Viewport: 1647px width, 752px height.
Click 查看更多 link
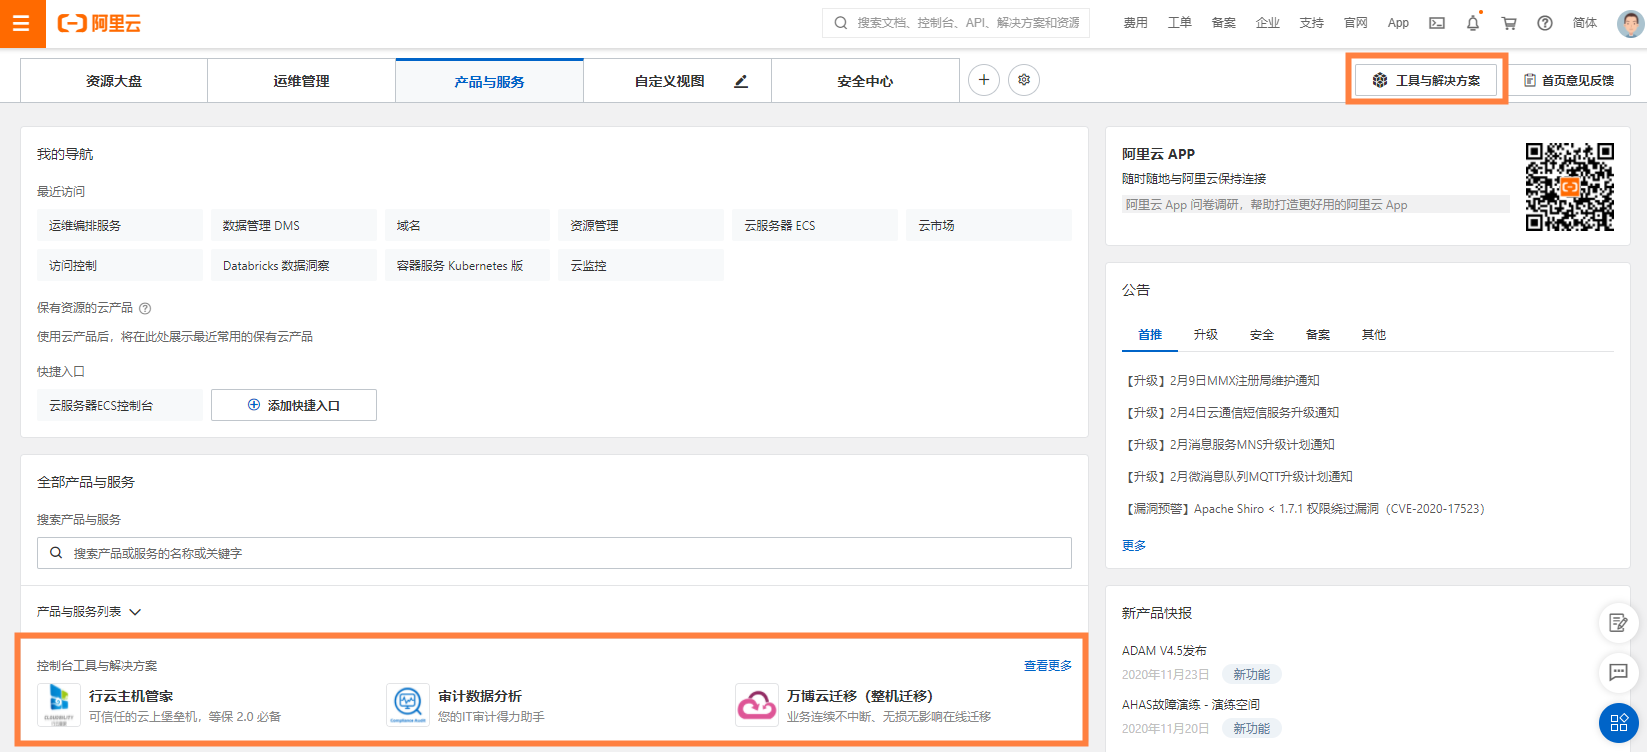(x=1048, y=666)
